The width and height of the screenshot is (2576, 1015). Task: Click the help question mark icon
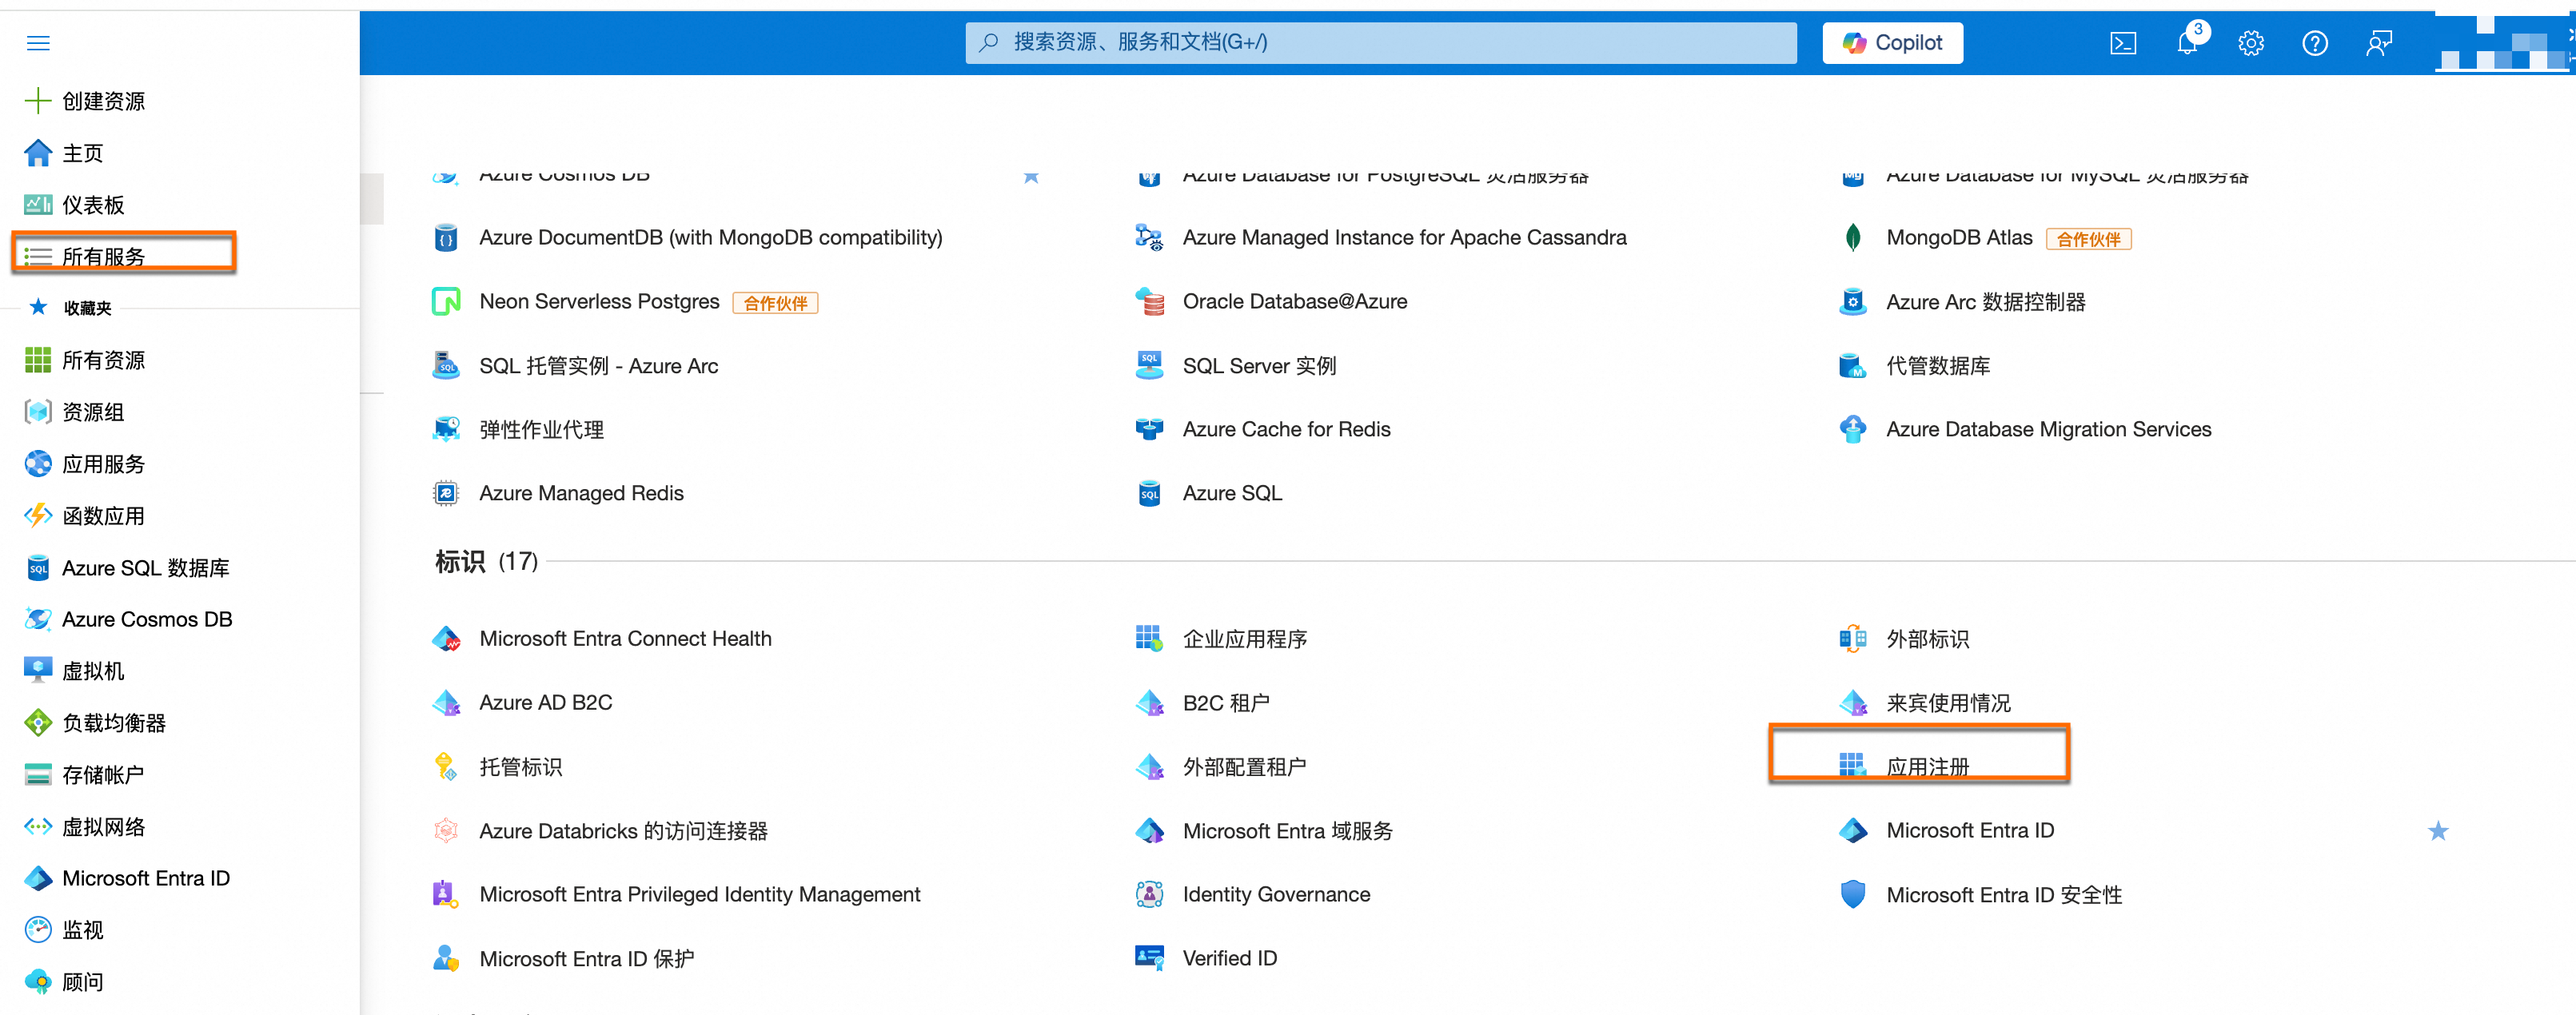pyautogui.click(x=2314, y=43)
